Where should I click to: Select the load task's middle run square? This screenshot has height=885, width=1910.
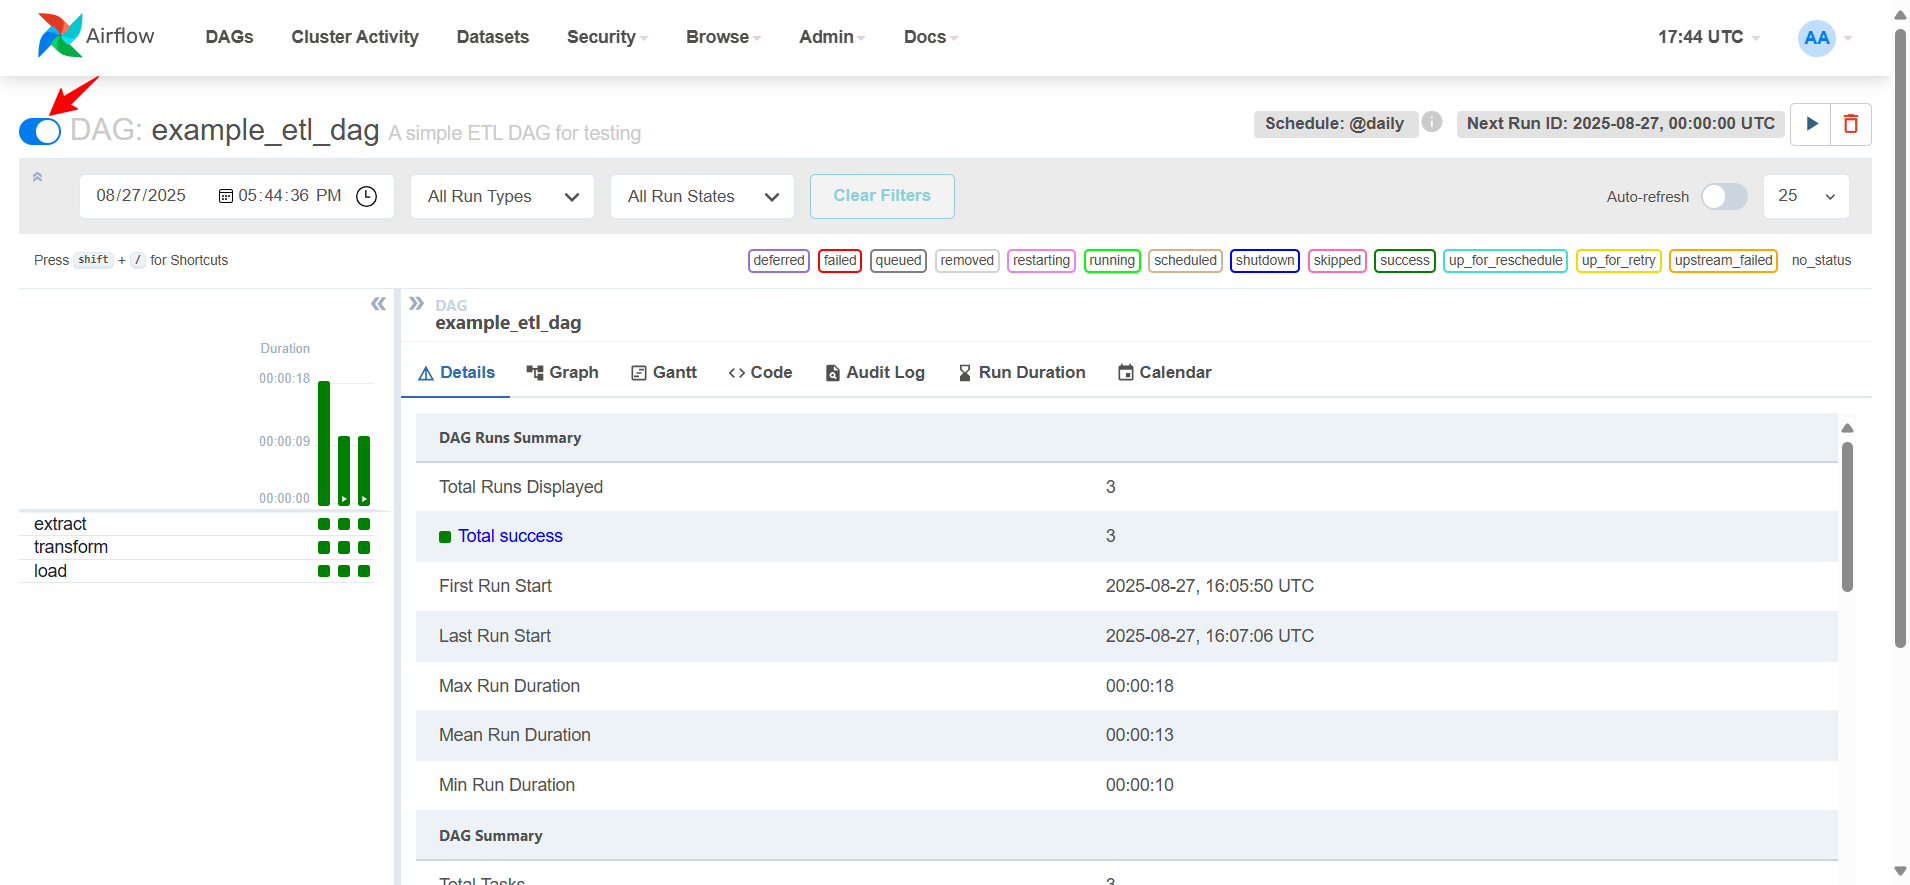344,571
